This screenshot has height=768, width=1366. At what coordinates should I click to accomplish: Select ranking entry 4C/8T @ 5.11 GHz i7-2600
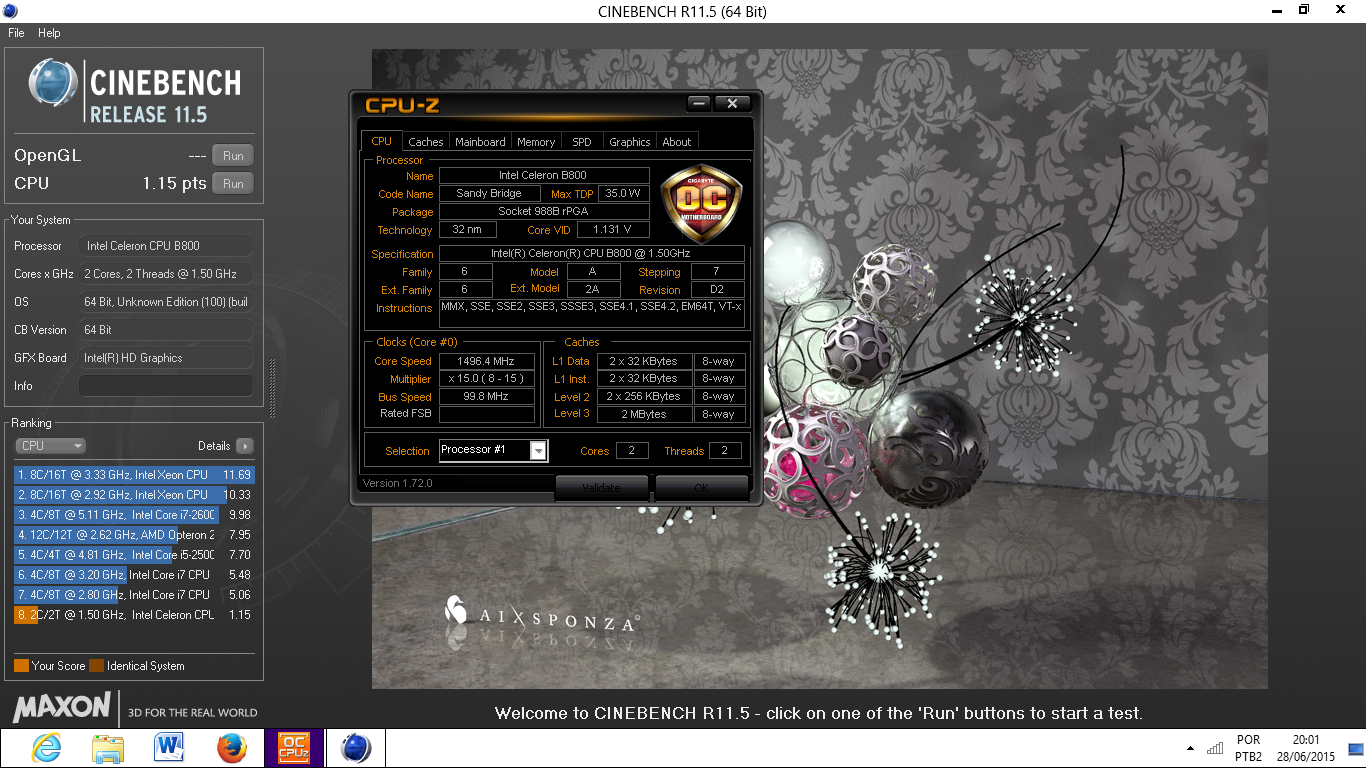(x=134, y=515)
